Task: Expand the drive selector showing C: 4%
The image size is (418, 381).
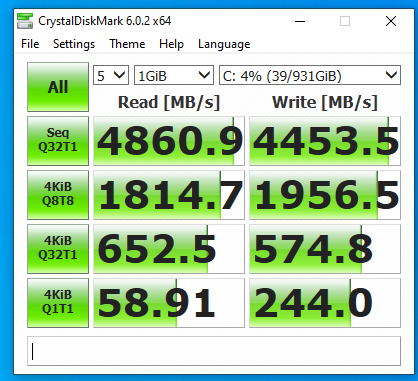Action: [x=310, y=75]
